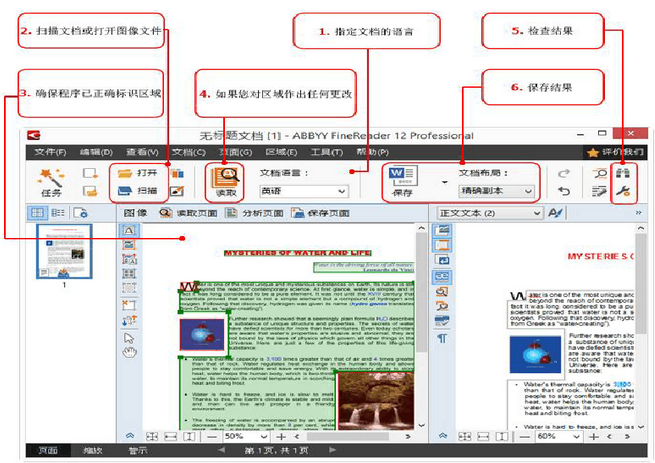Image resolution: width=655 pixels, height=463 pixels.
Task: Select the draw table area tool
Action: (129, 273)
